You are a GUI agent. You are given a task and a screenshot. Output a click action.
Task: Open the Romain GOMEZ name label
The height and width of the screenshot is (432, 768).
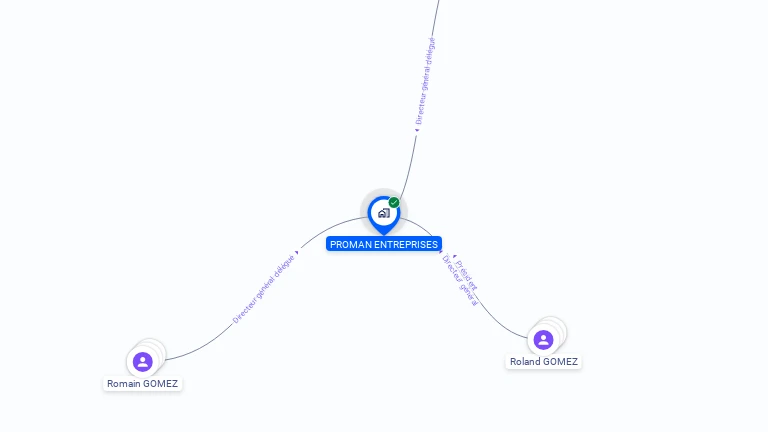click(x=143, y=384)
